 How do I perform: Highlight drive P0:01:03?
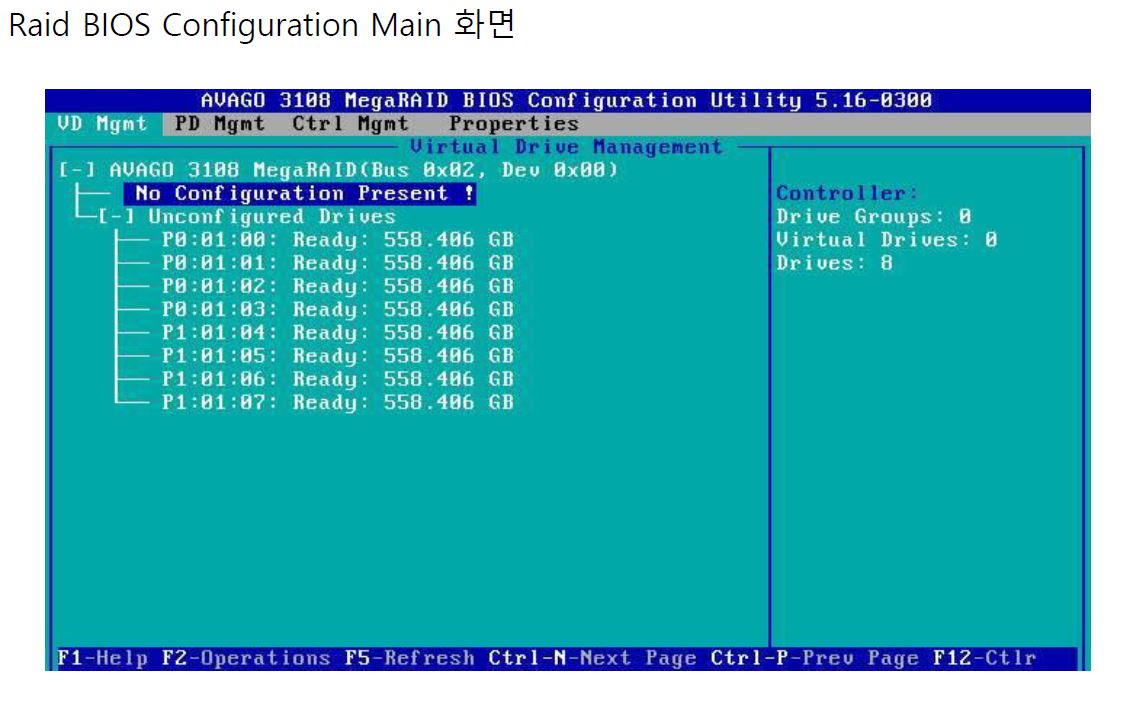[x=337, y=309]
